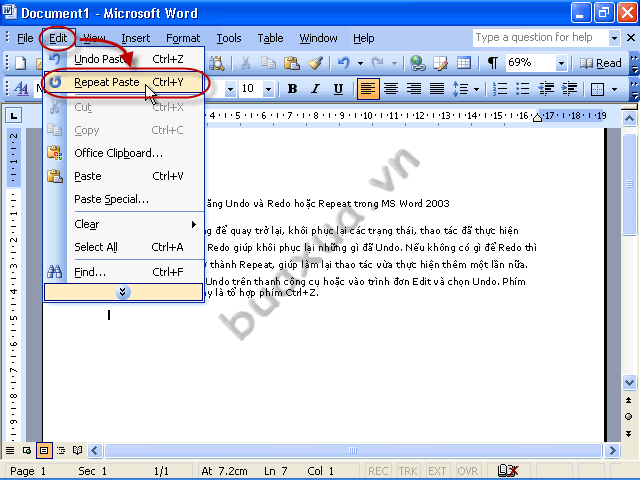Apply Bullets list icon

click(x=522, y=89)
